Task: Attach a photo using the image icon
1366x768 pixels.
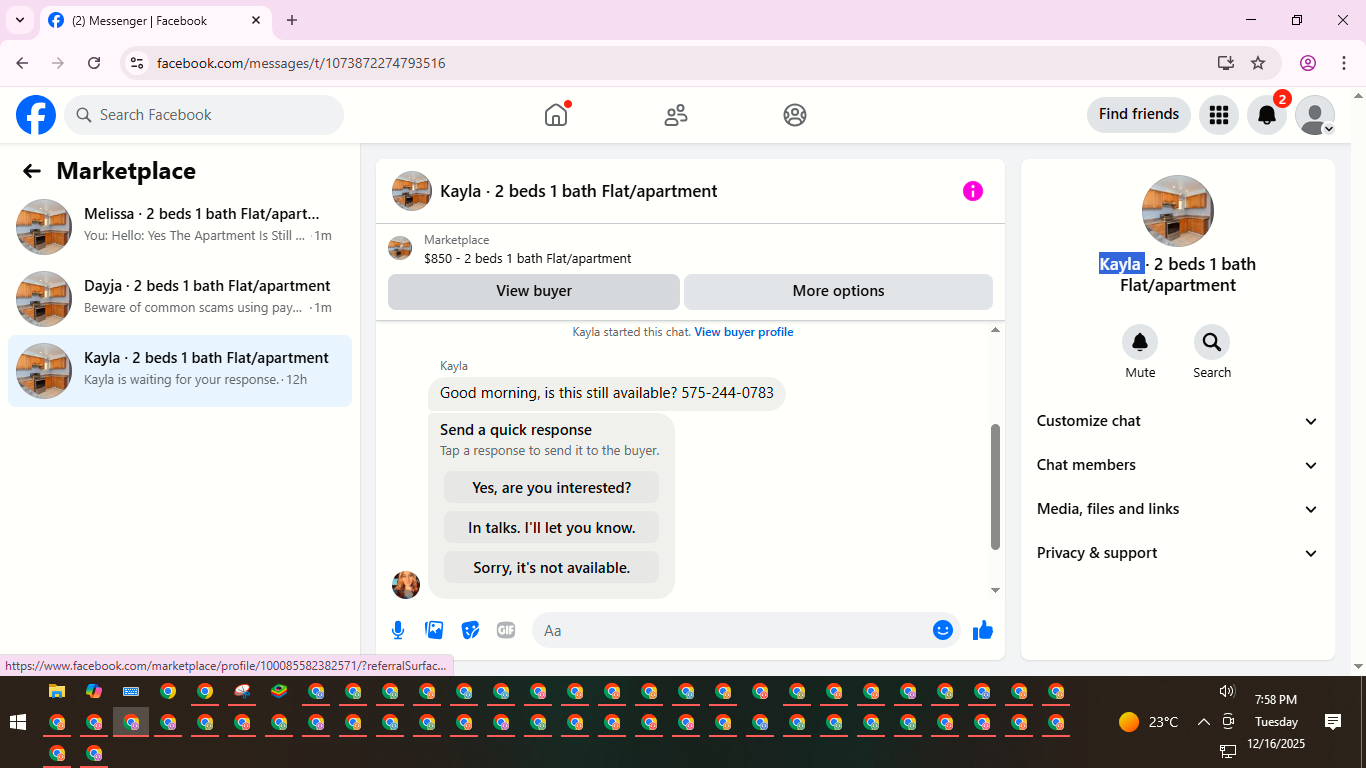Action: (x=434, y=630)
